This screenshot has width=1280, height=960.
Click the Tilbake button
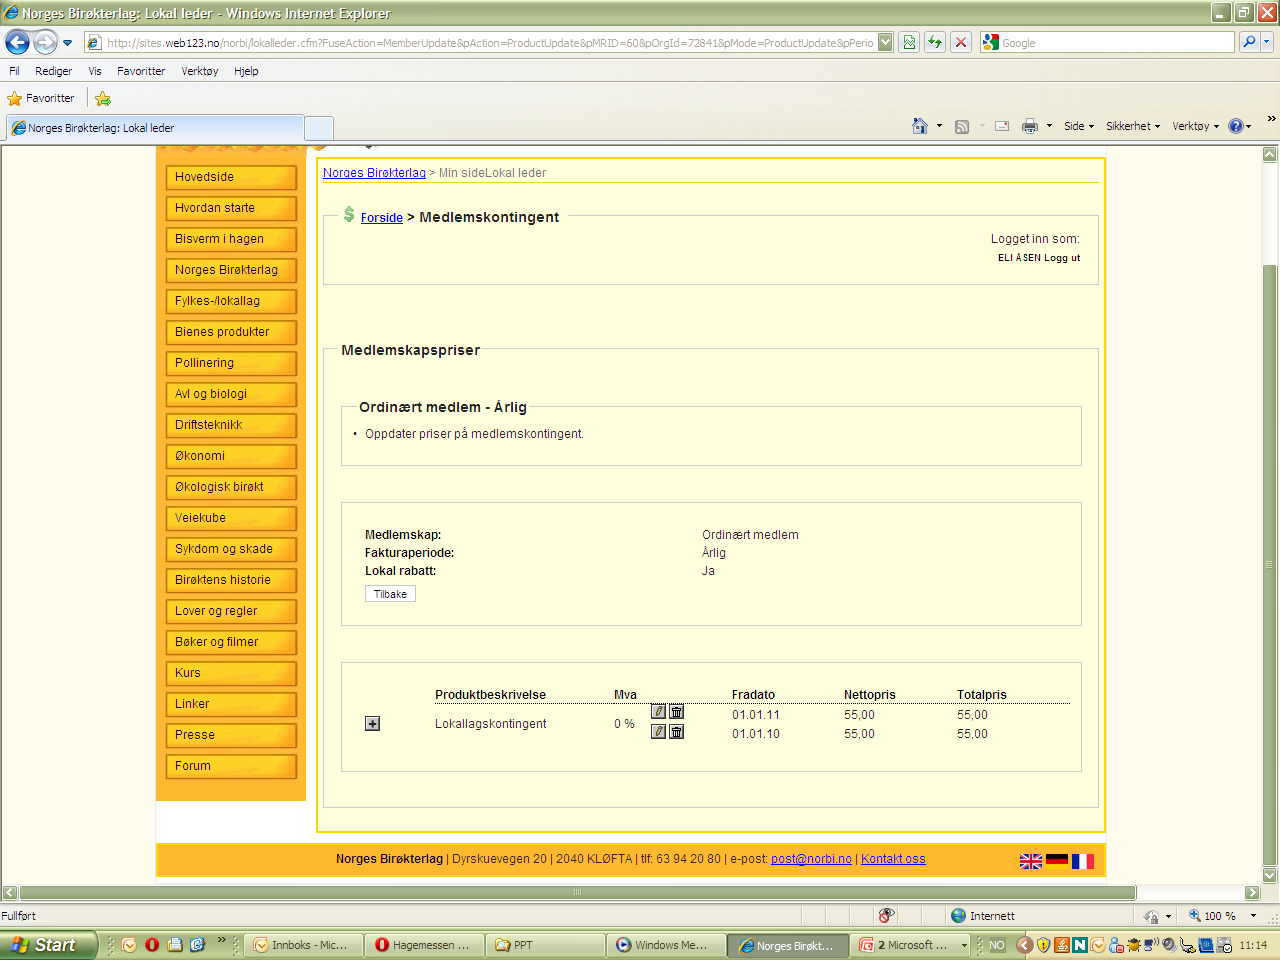pos(390,594)
